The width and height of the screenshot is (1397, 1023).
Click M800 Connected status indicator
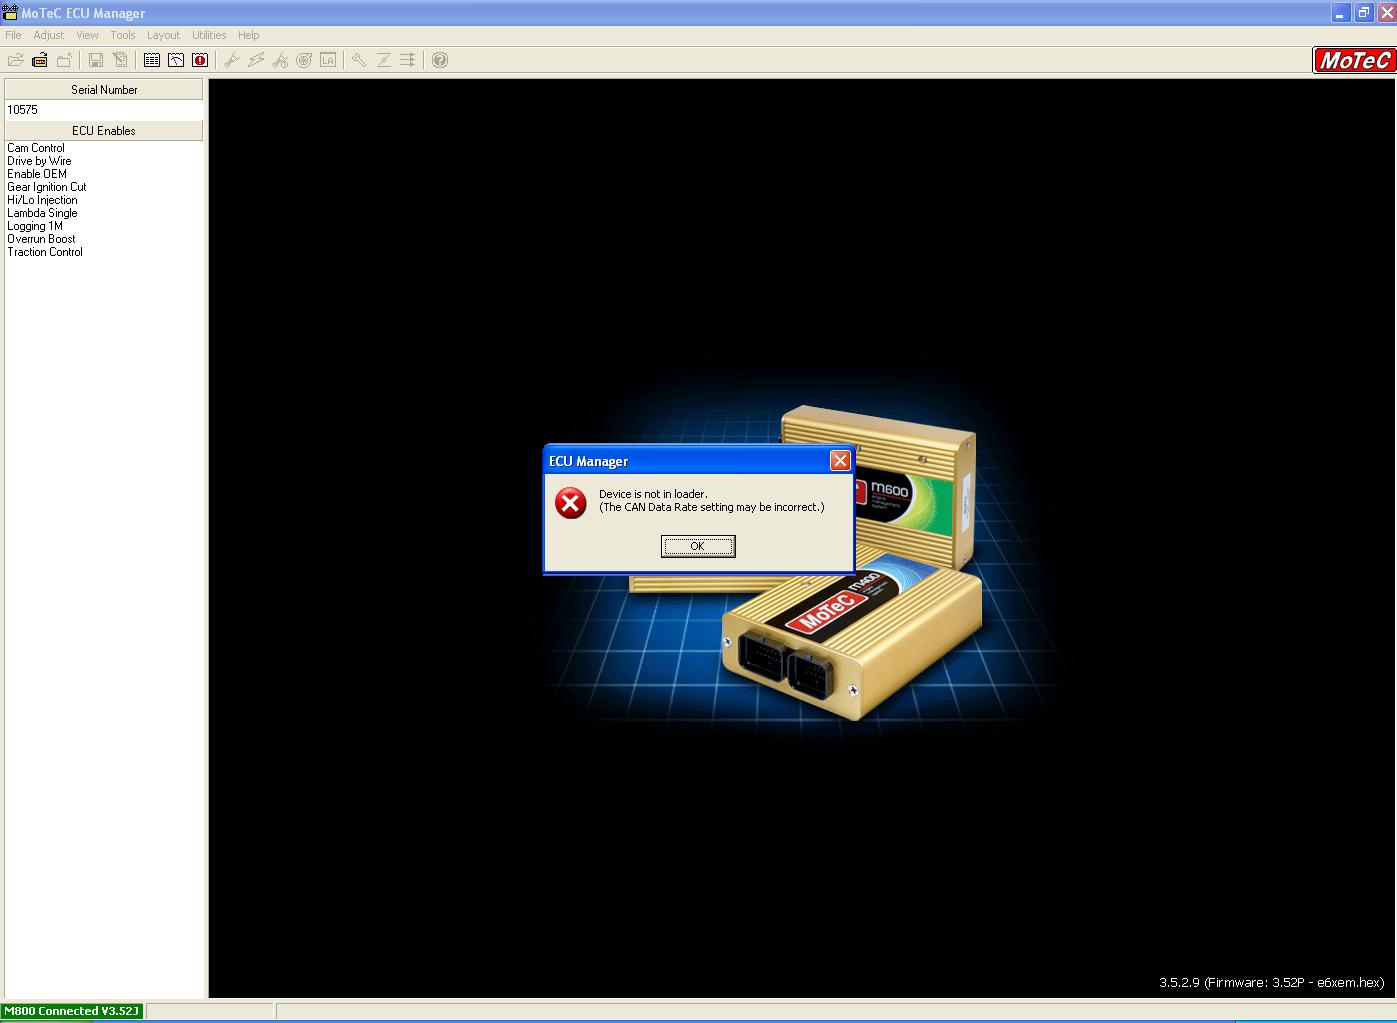tap(72, 1011)
